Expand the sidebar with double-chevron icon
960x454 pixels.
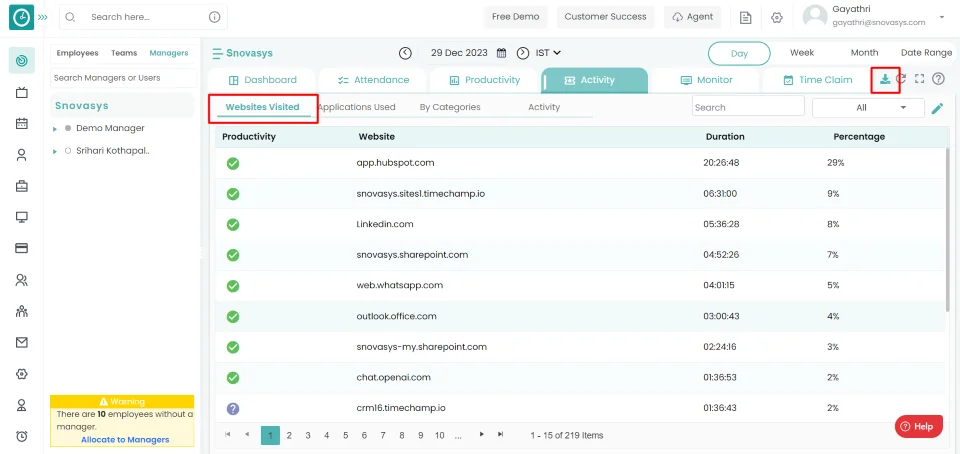[42, 17]
